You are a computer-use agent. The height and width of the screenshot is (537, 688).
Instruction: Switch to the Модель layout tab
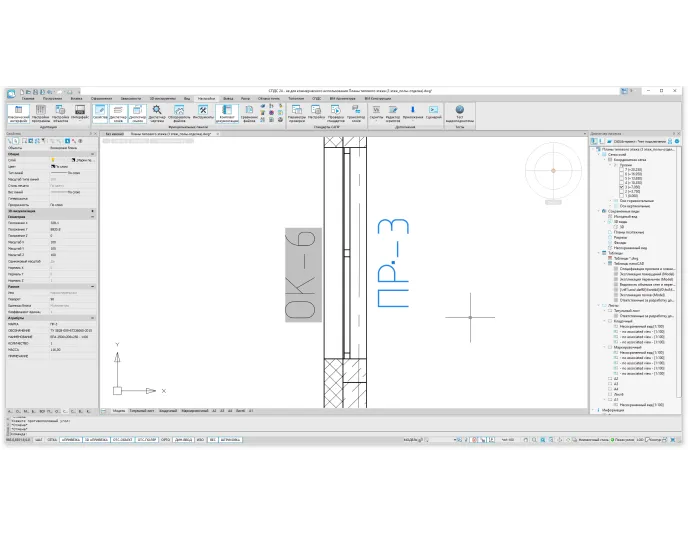(118, 410)
